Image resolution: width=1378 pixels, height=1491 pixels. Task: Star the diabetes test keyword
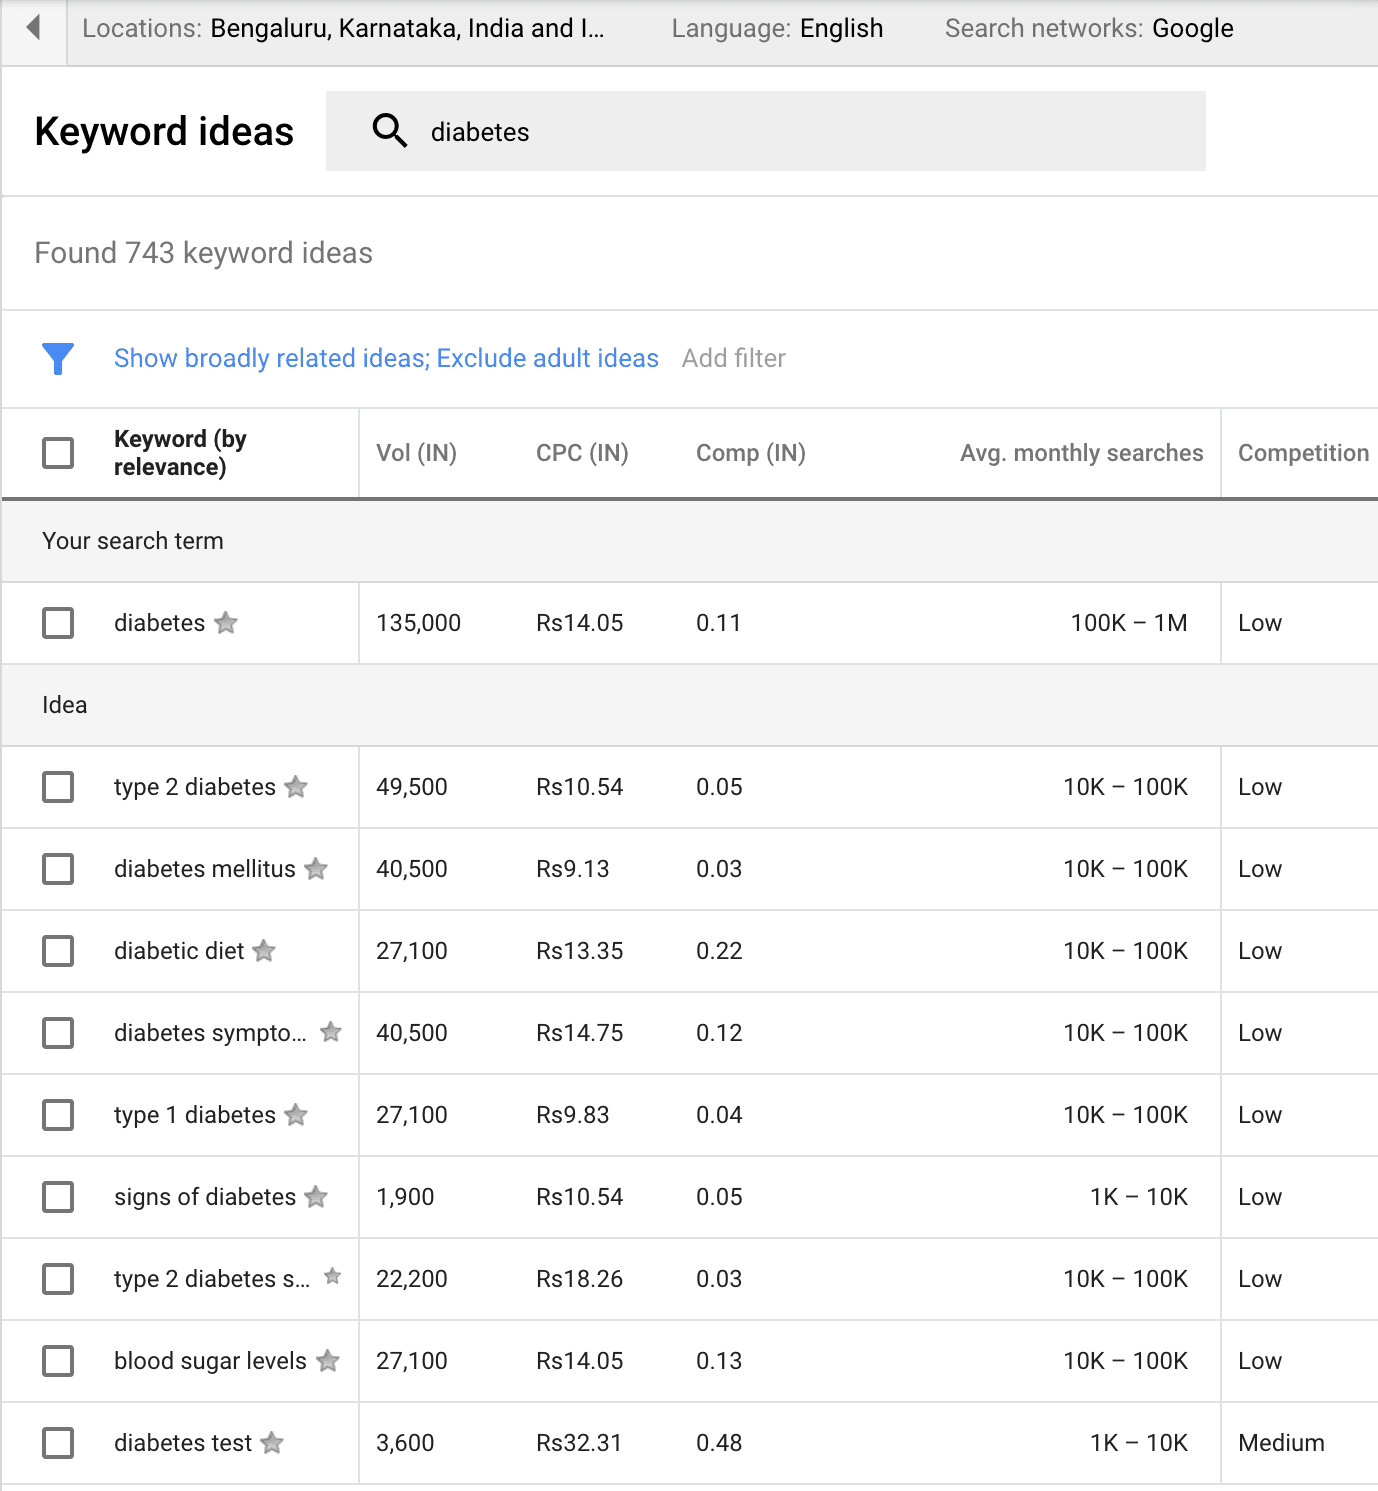(x=272, y=1443)
